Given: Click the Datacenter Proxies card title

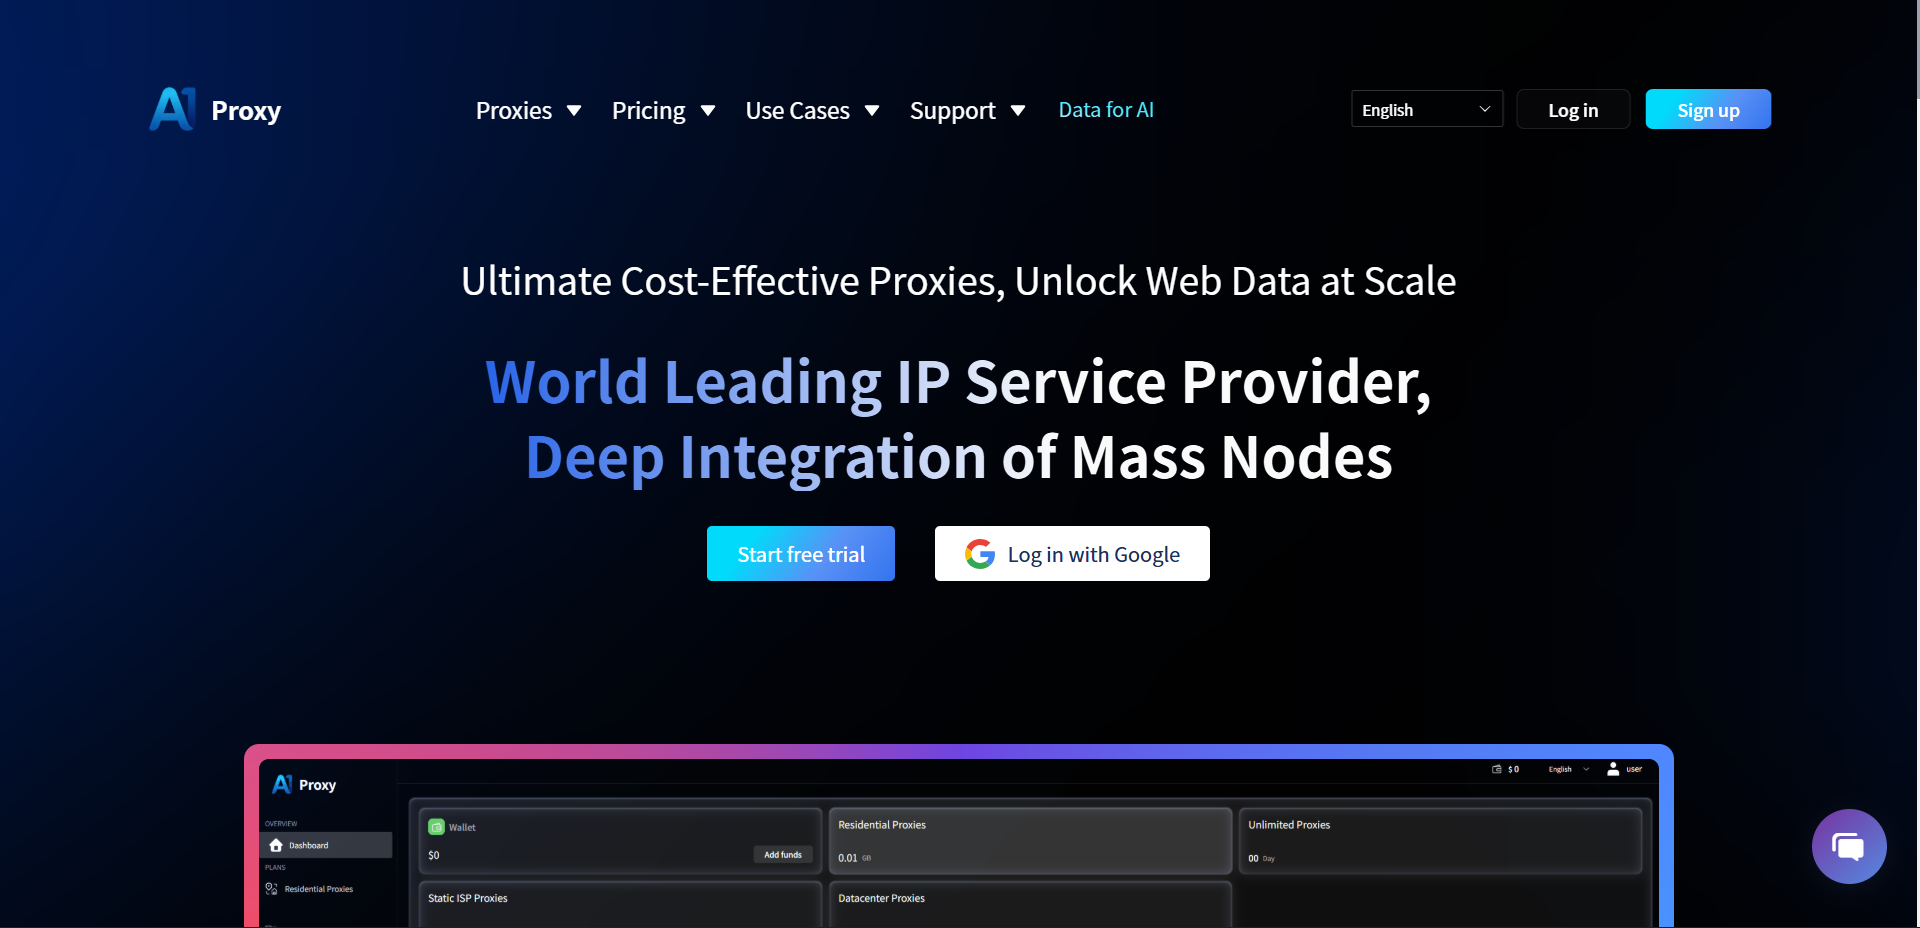Looking at the screenshot, I should click(x=881, y=898).
